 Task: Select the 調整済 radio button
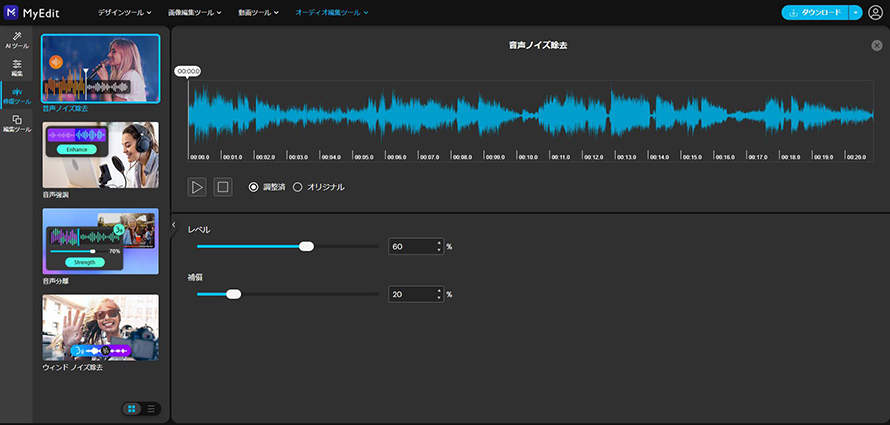(253, 187)
